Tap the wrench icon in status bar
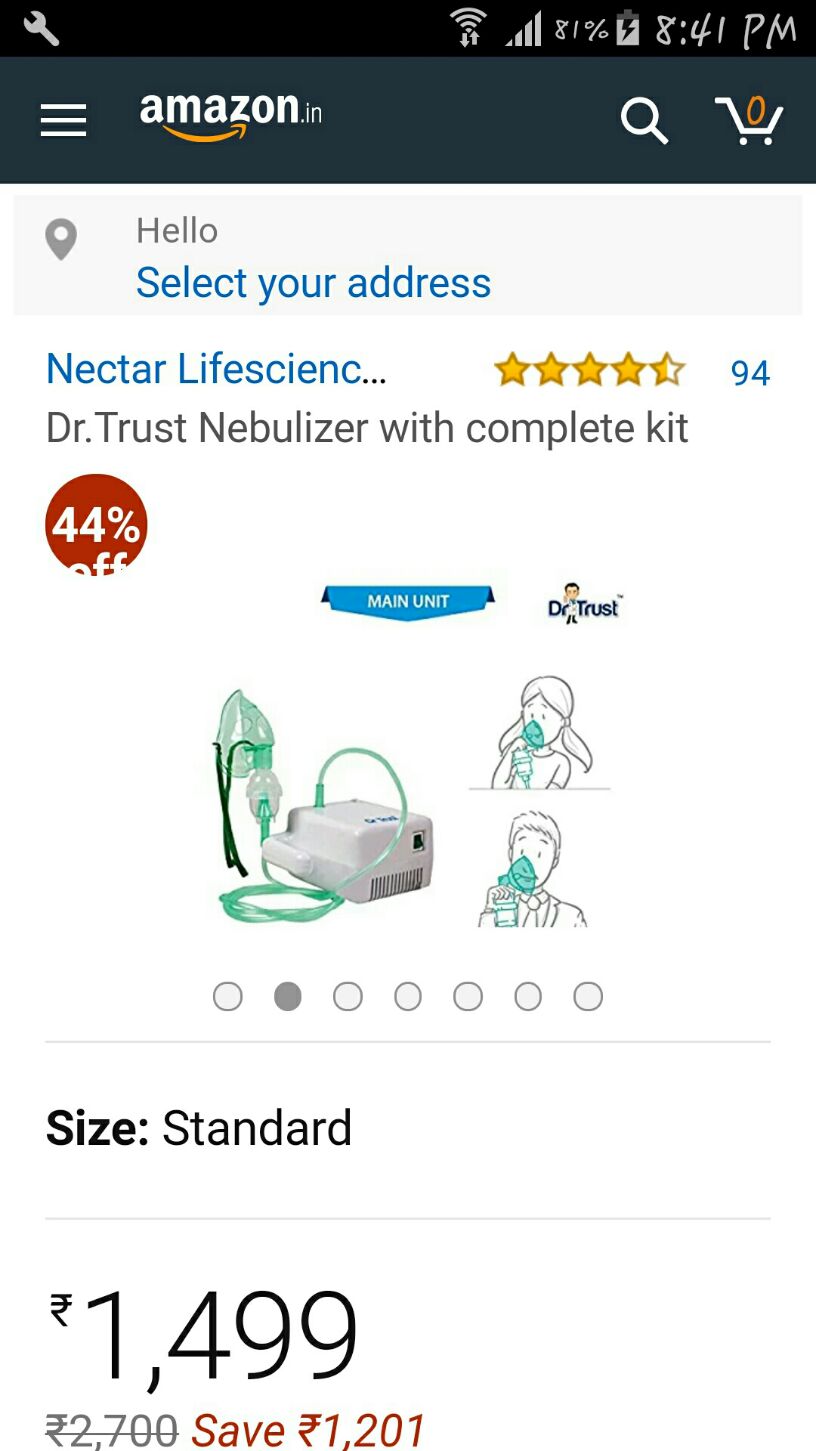This screenshot has width=816, height=1451. coord(42,28)
